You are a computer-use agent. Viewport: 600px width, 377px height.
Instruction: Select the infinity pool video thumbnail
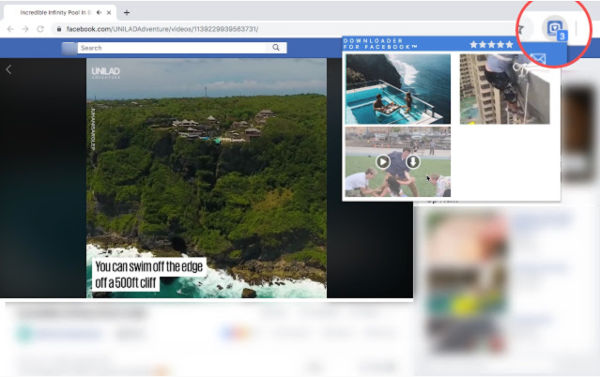click(398, 89)
